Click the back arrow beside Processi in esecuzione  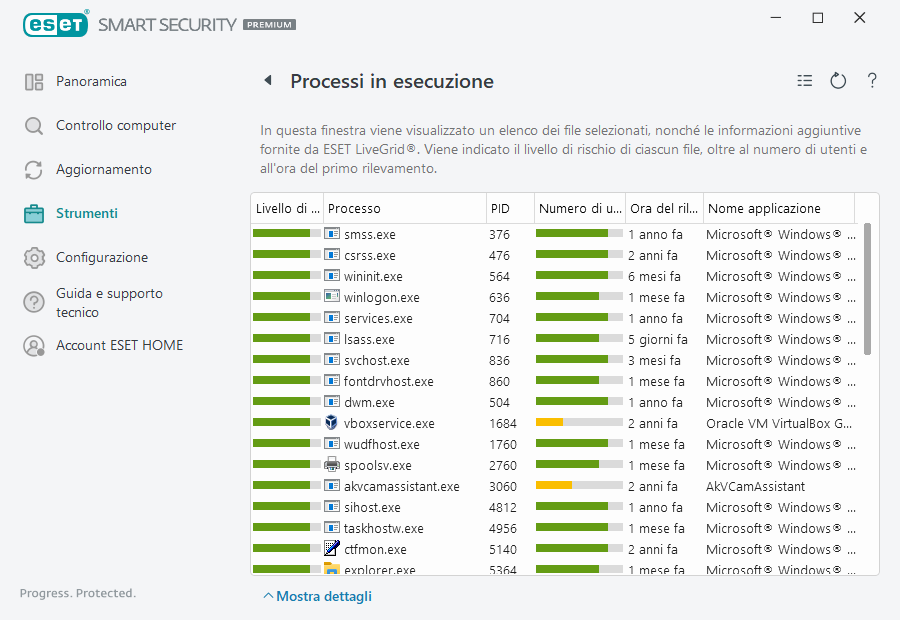268,81
